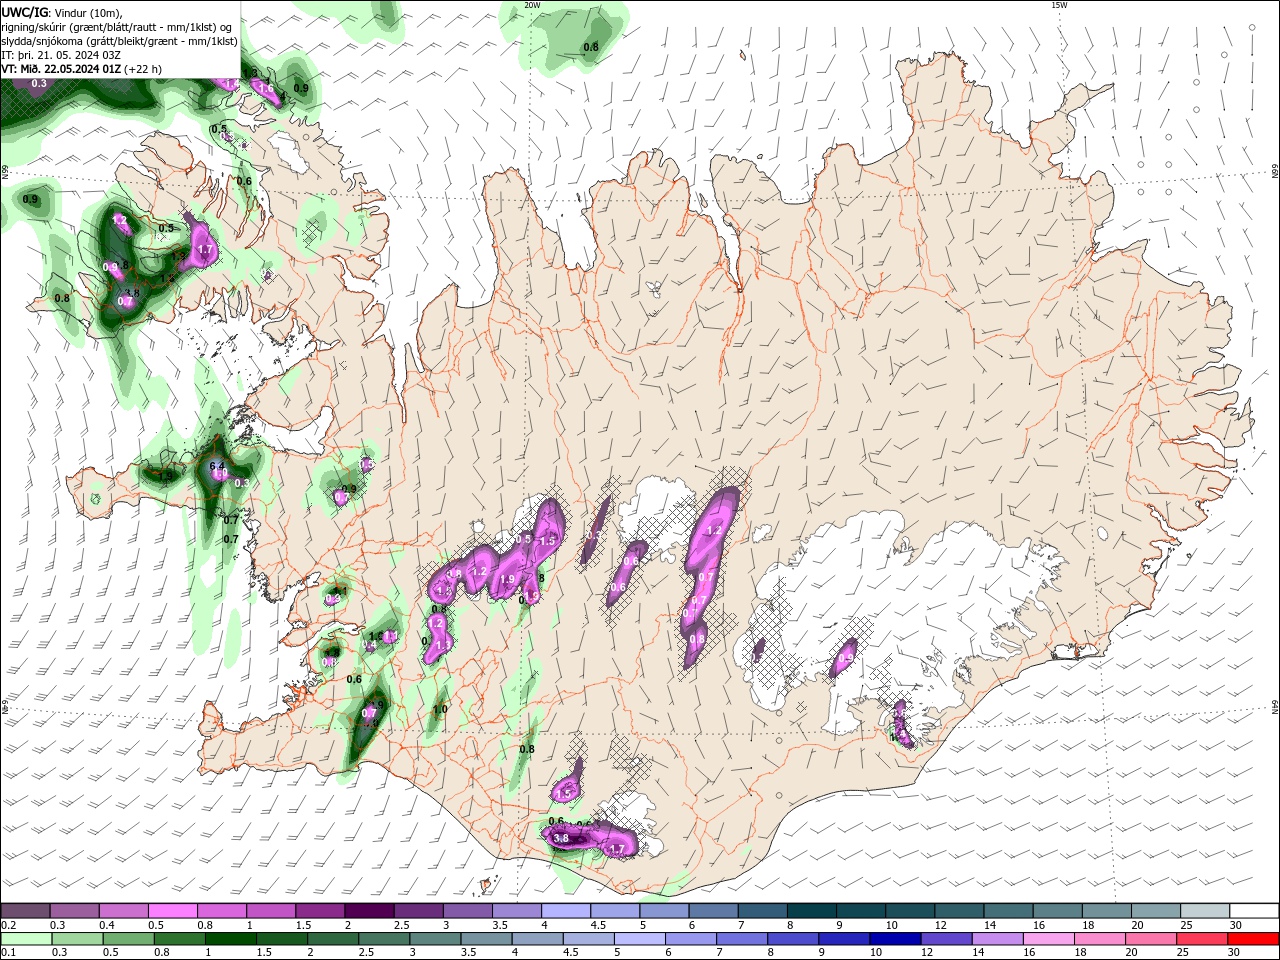
Task: Click the top-row lavender swatch starting at 4
Action: [565, 911]
